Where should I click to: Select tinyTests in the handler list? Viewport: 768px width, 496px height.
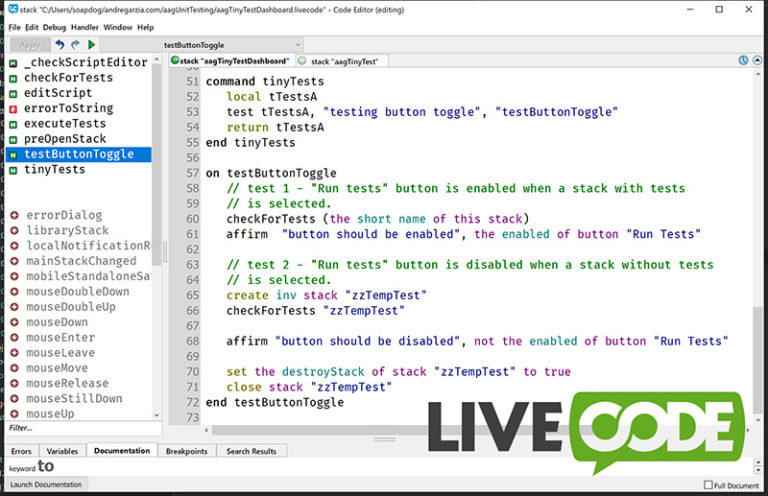[x=55, y=170]
